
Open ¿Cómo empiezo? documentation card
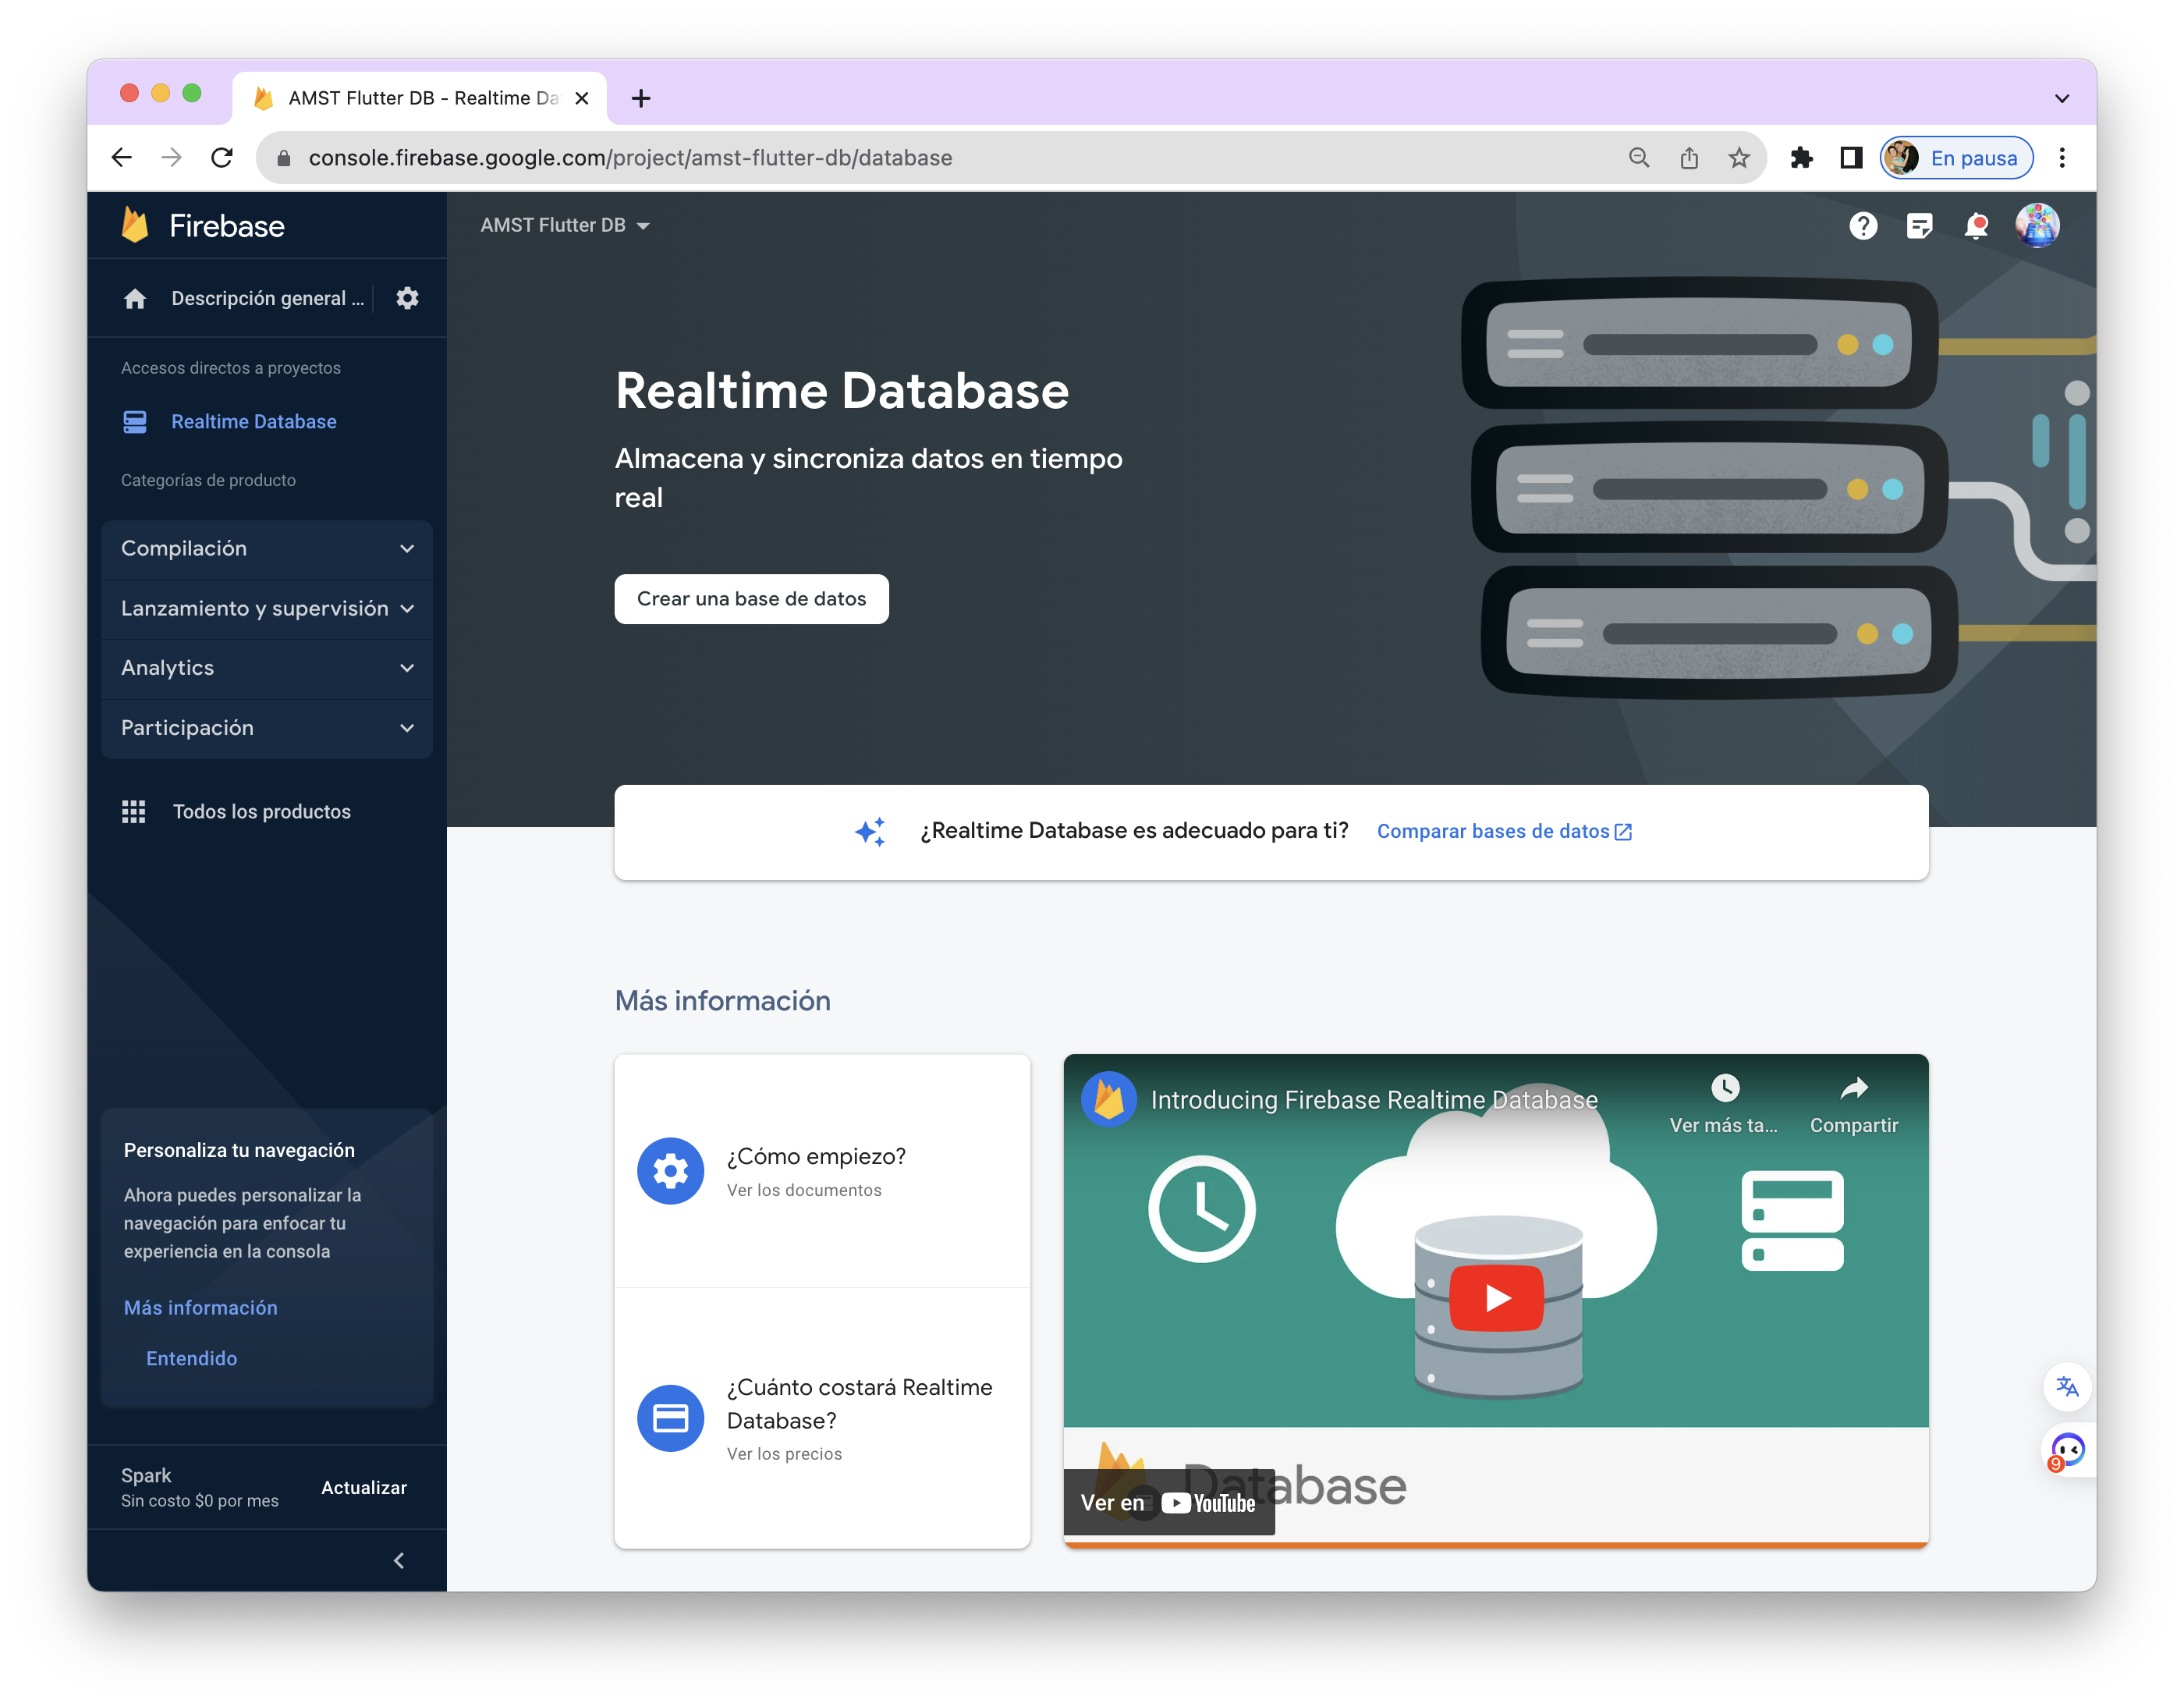822,1171
